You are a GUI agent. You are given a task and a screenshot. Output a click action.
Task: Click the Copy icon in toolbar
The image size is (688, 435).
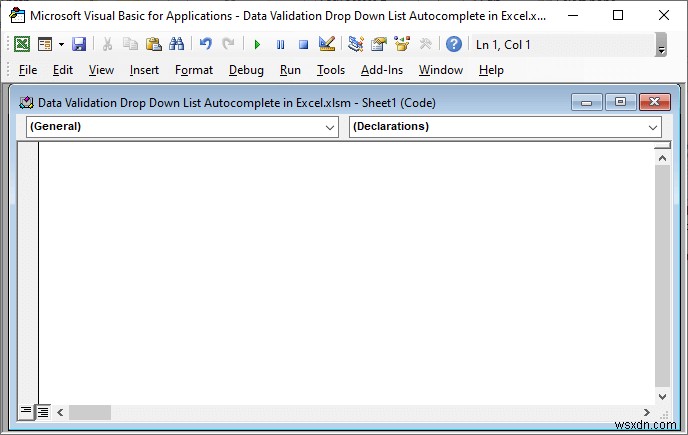click(130, 44)
